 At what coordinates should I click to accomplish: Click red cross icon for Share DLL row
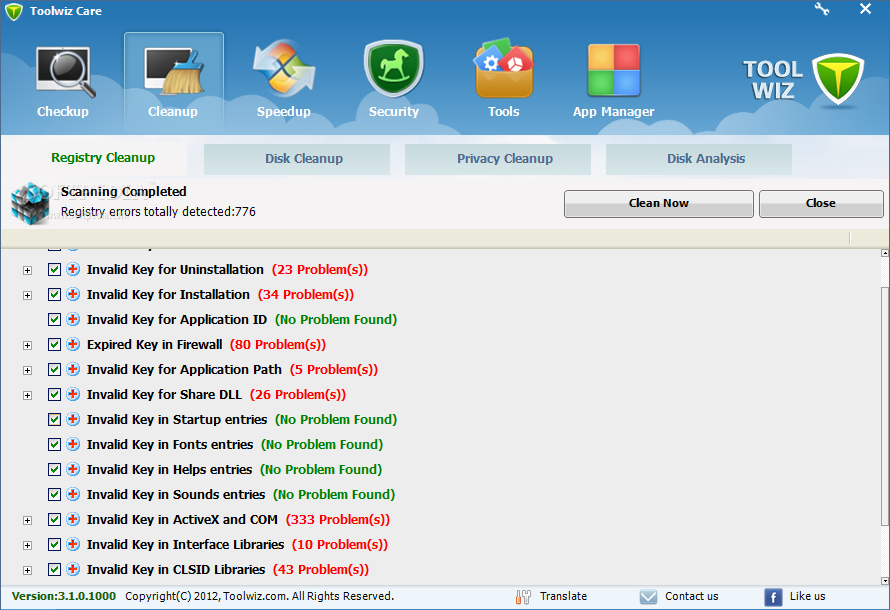pyautogui.click(x=73, y=394)
